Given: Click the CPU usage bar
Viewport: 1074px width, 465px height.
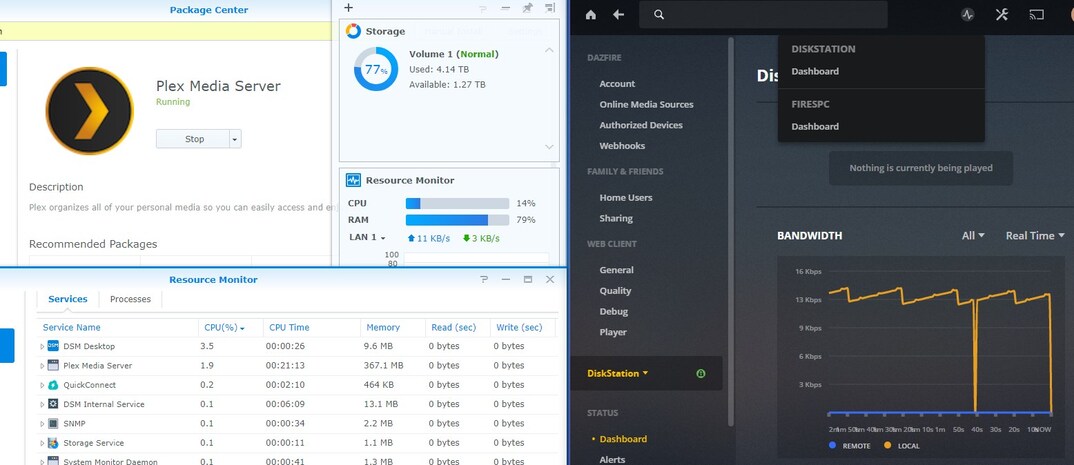Looking at the screenshot, I should point(458,203).
